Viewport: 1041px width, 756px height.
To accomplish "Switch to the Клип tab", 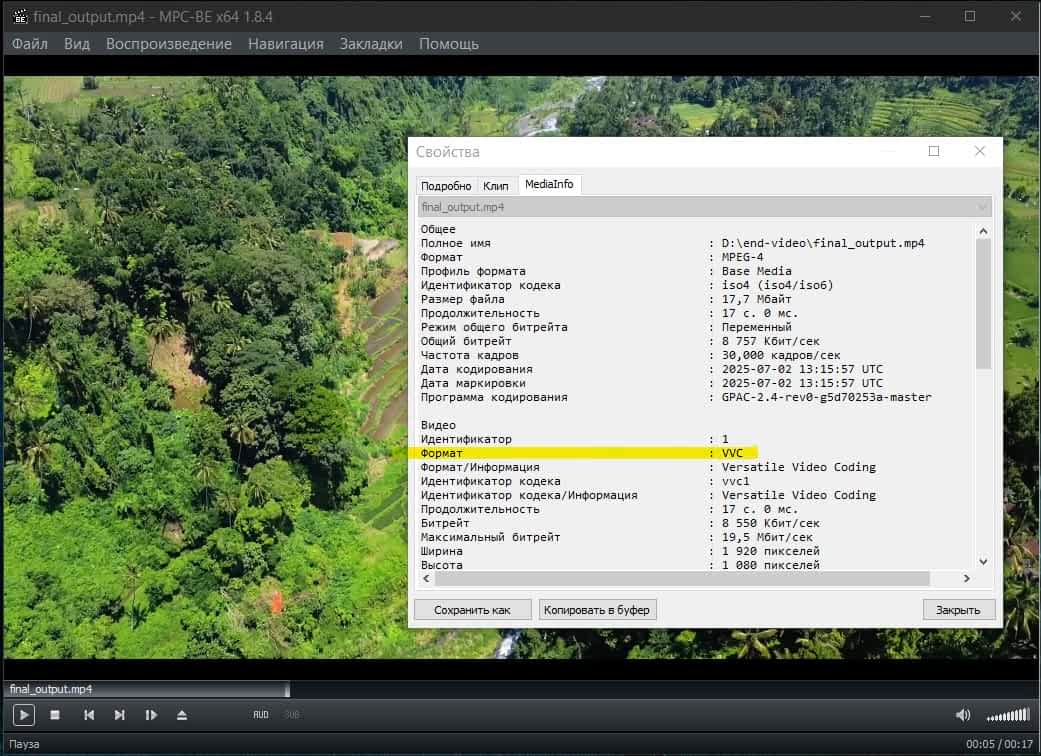I will click(x=496, y=186).
